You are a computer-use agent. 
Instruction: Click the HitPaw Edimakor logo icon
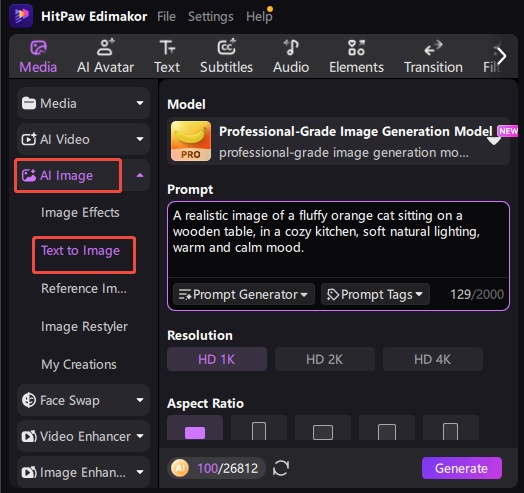tap(21, 16)
